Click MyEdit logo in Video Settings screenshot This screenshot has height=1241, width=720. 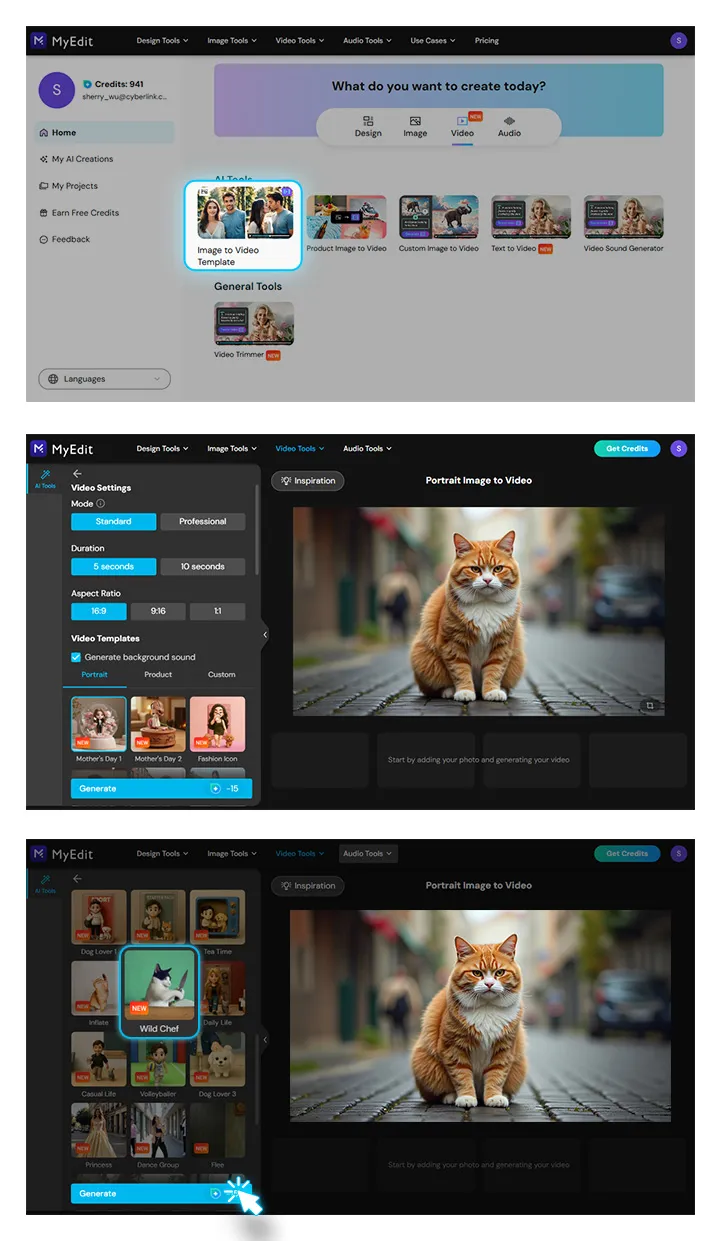coord(61,448)
